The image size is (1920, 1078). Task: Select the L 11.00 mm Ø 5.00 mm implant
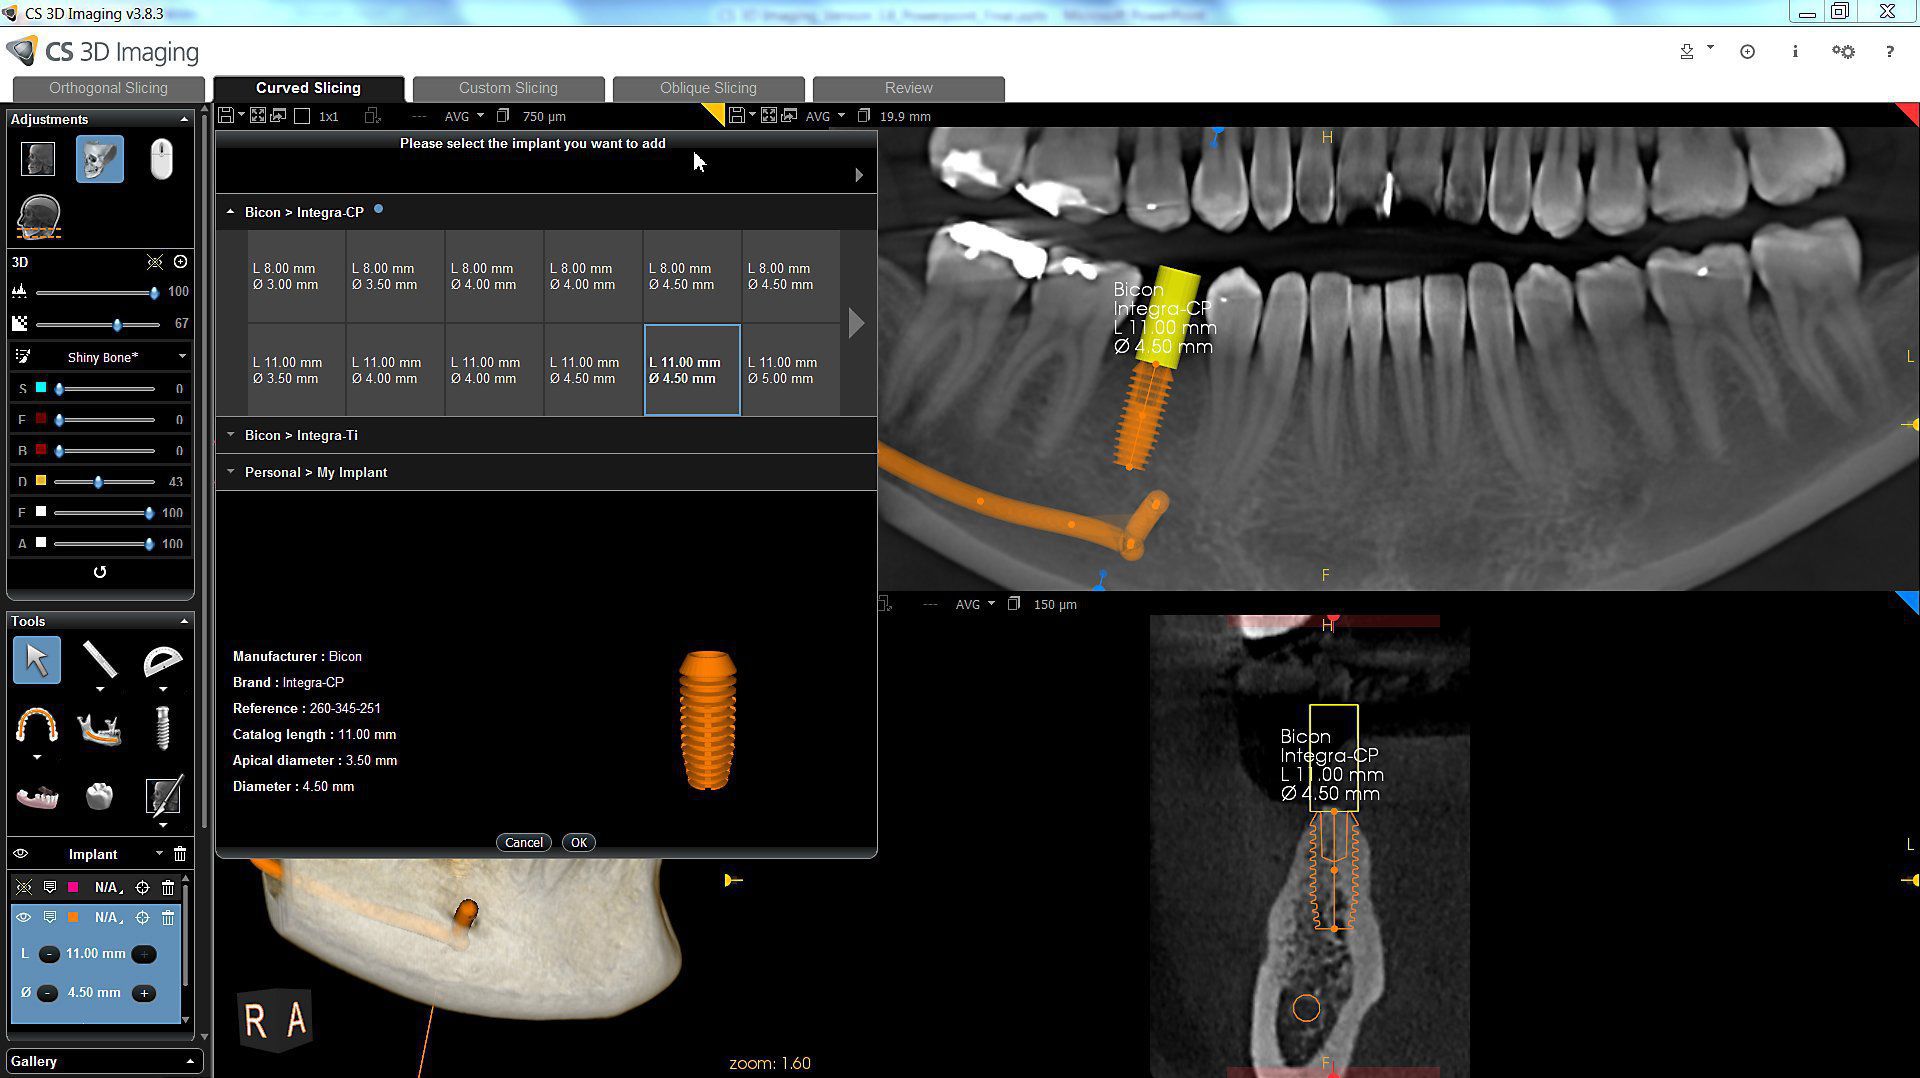[790, 370]
